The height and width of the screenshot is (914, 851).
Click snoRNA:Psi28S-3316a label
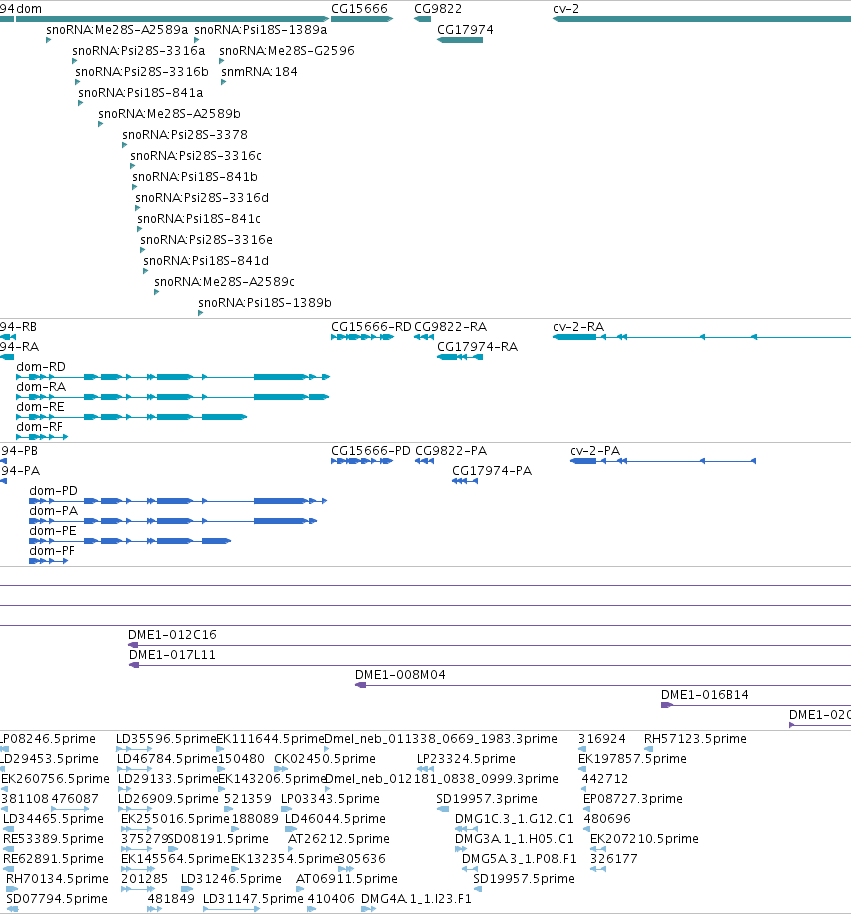click(139, 51)
